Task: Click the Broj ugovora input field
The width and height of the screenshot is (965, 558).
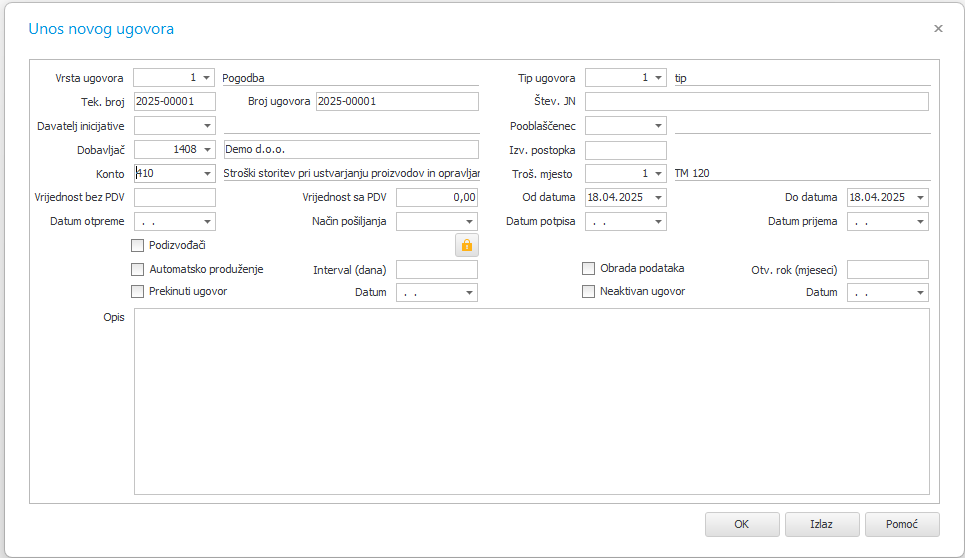Action: click(x=397, y=102)
